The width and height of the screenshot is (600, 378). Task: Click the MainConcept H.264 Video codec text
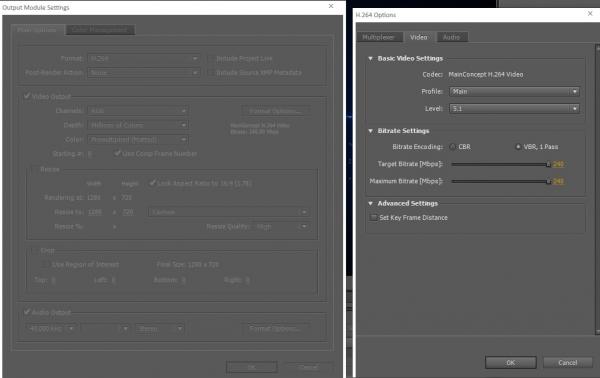point(486,75)
